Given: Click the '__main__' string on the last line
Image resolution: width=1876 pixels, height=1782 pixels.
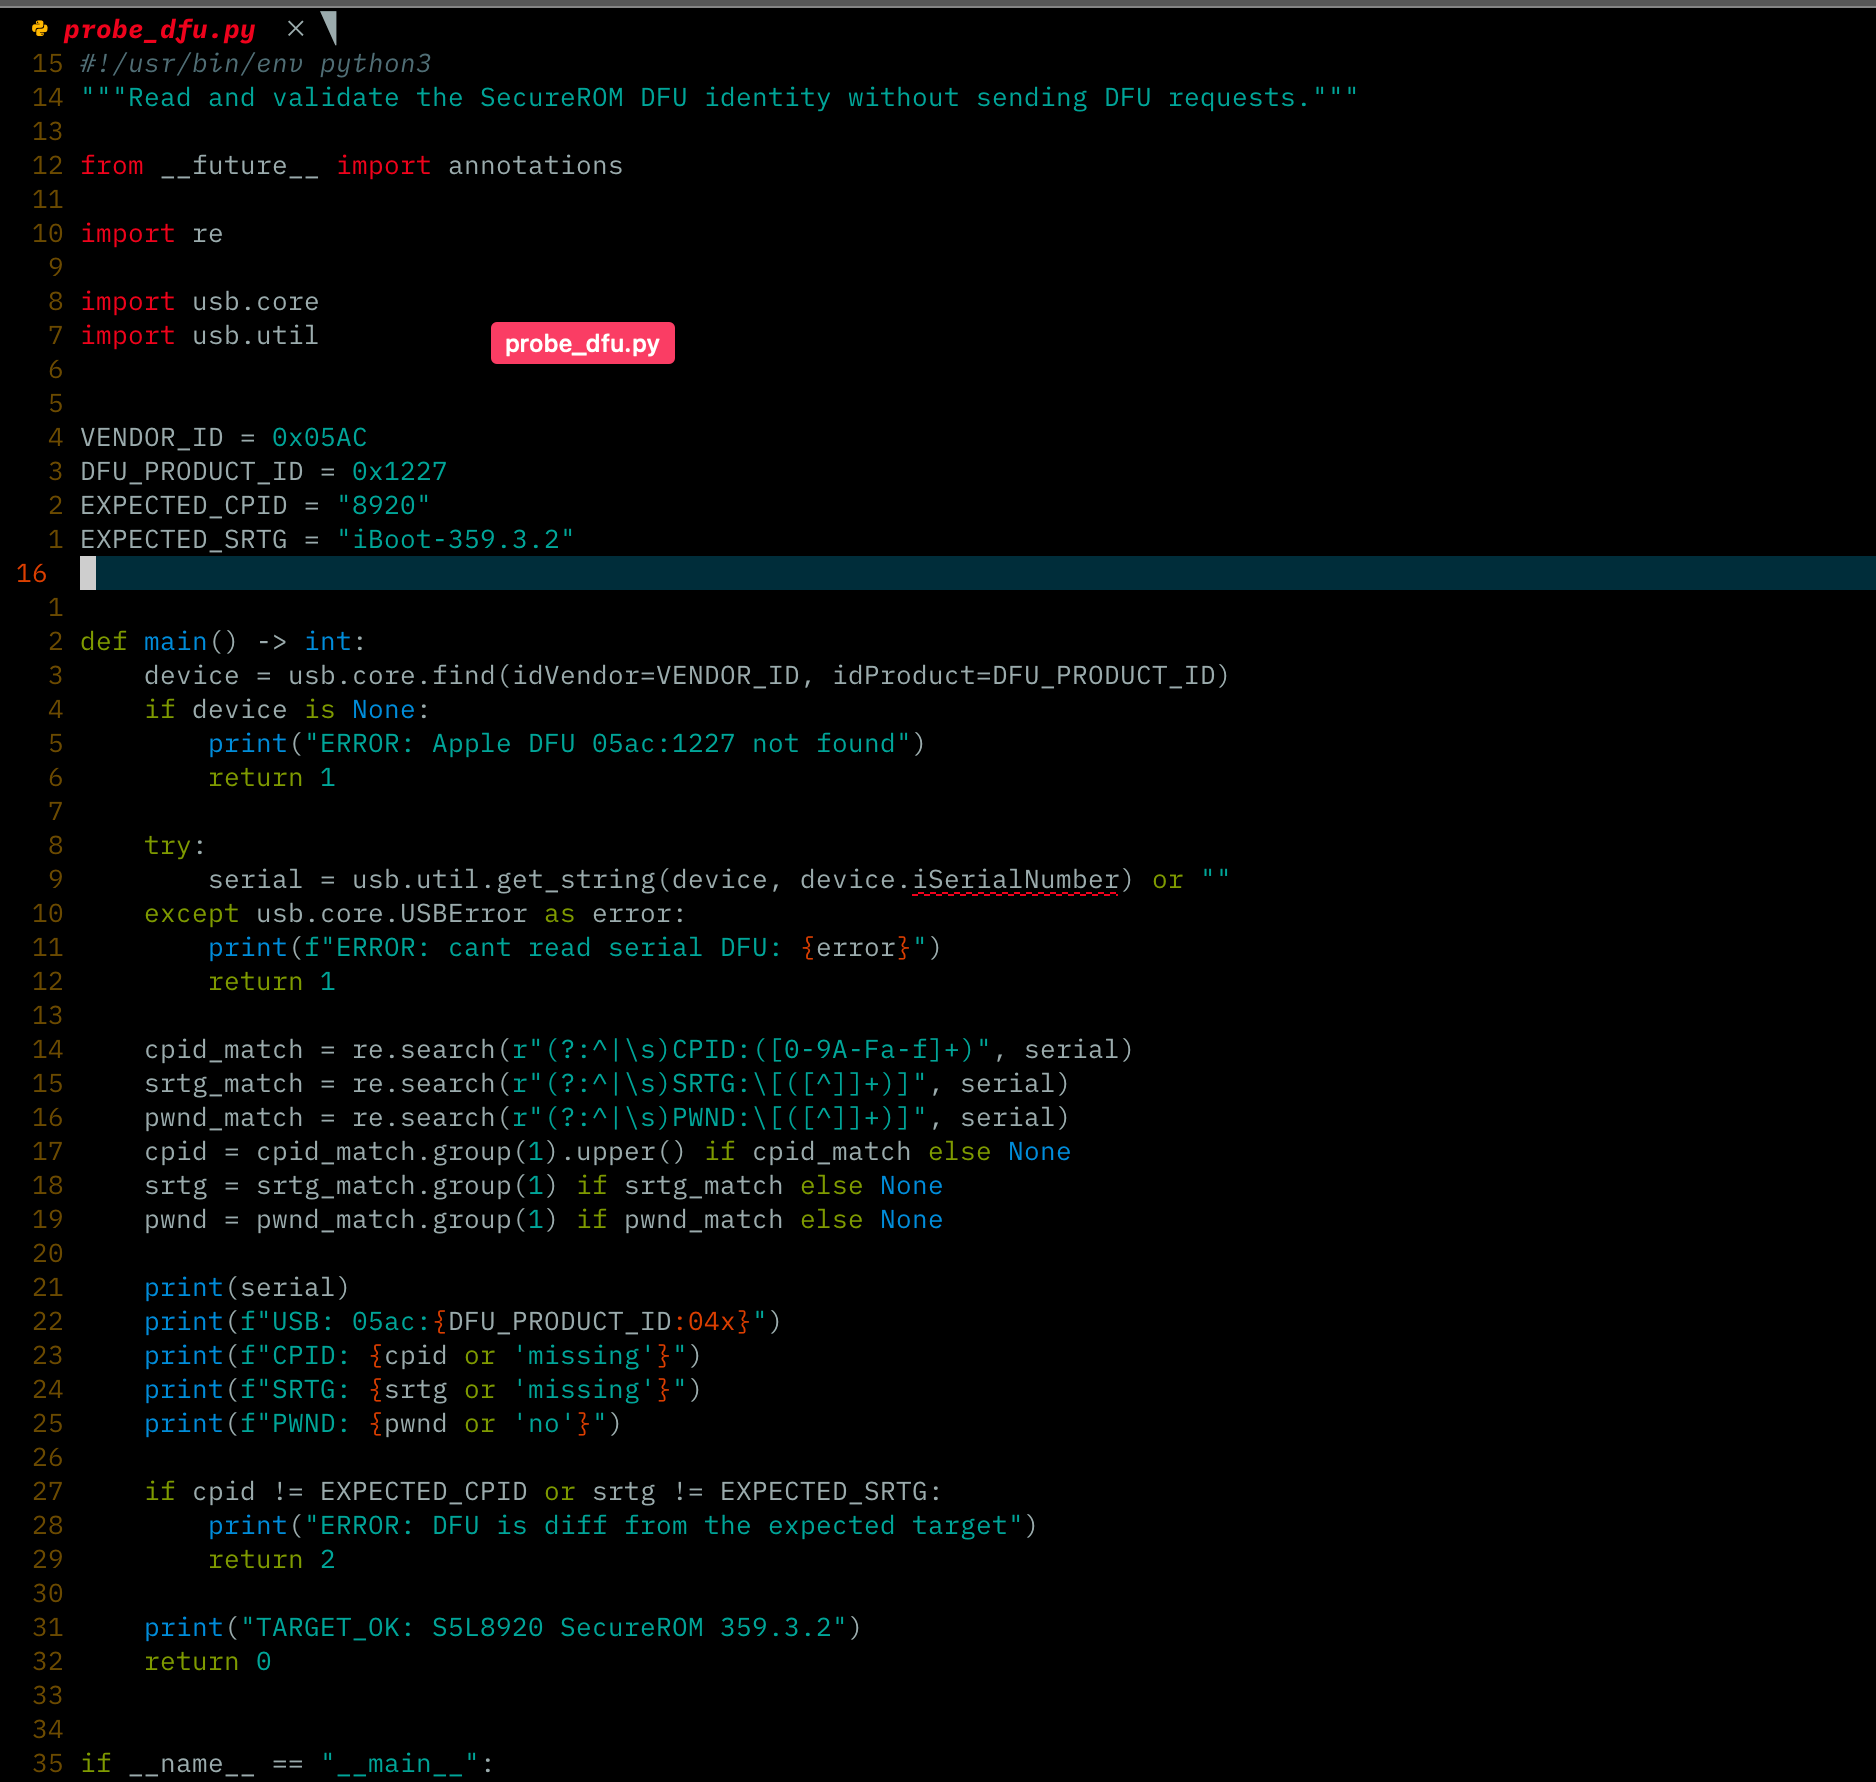Looking at the screenshot, I should coord(399,1764).
